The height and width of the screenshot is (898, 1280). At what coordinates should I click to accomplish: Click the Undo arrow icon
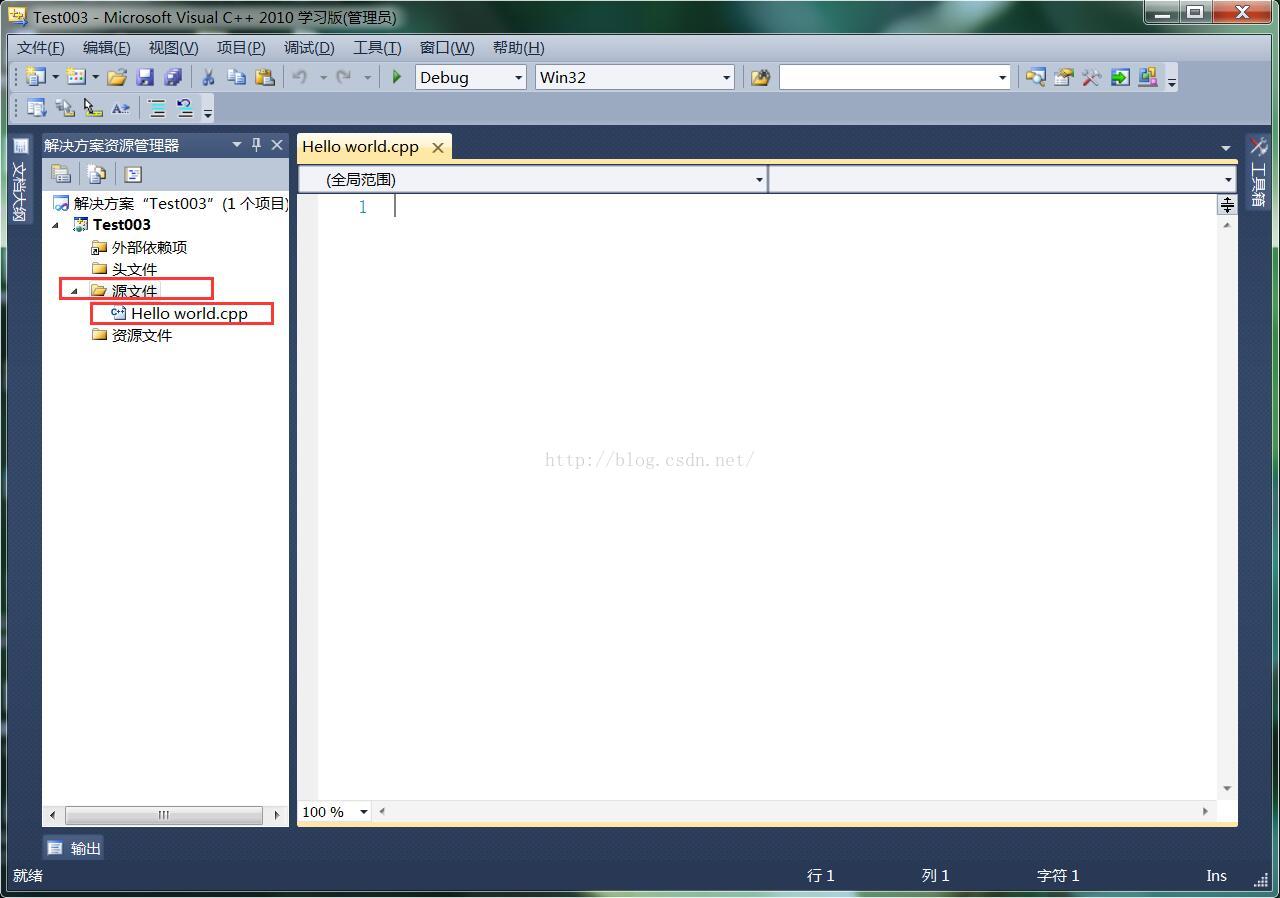tap(299, 77)
